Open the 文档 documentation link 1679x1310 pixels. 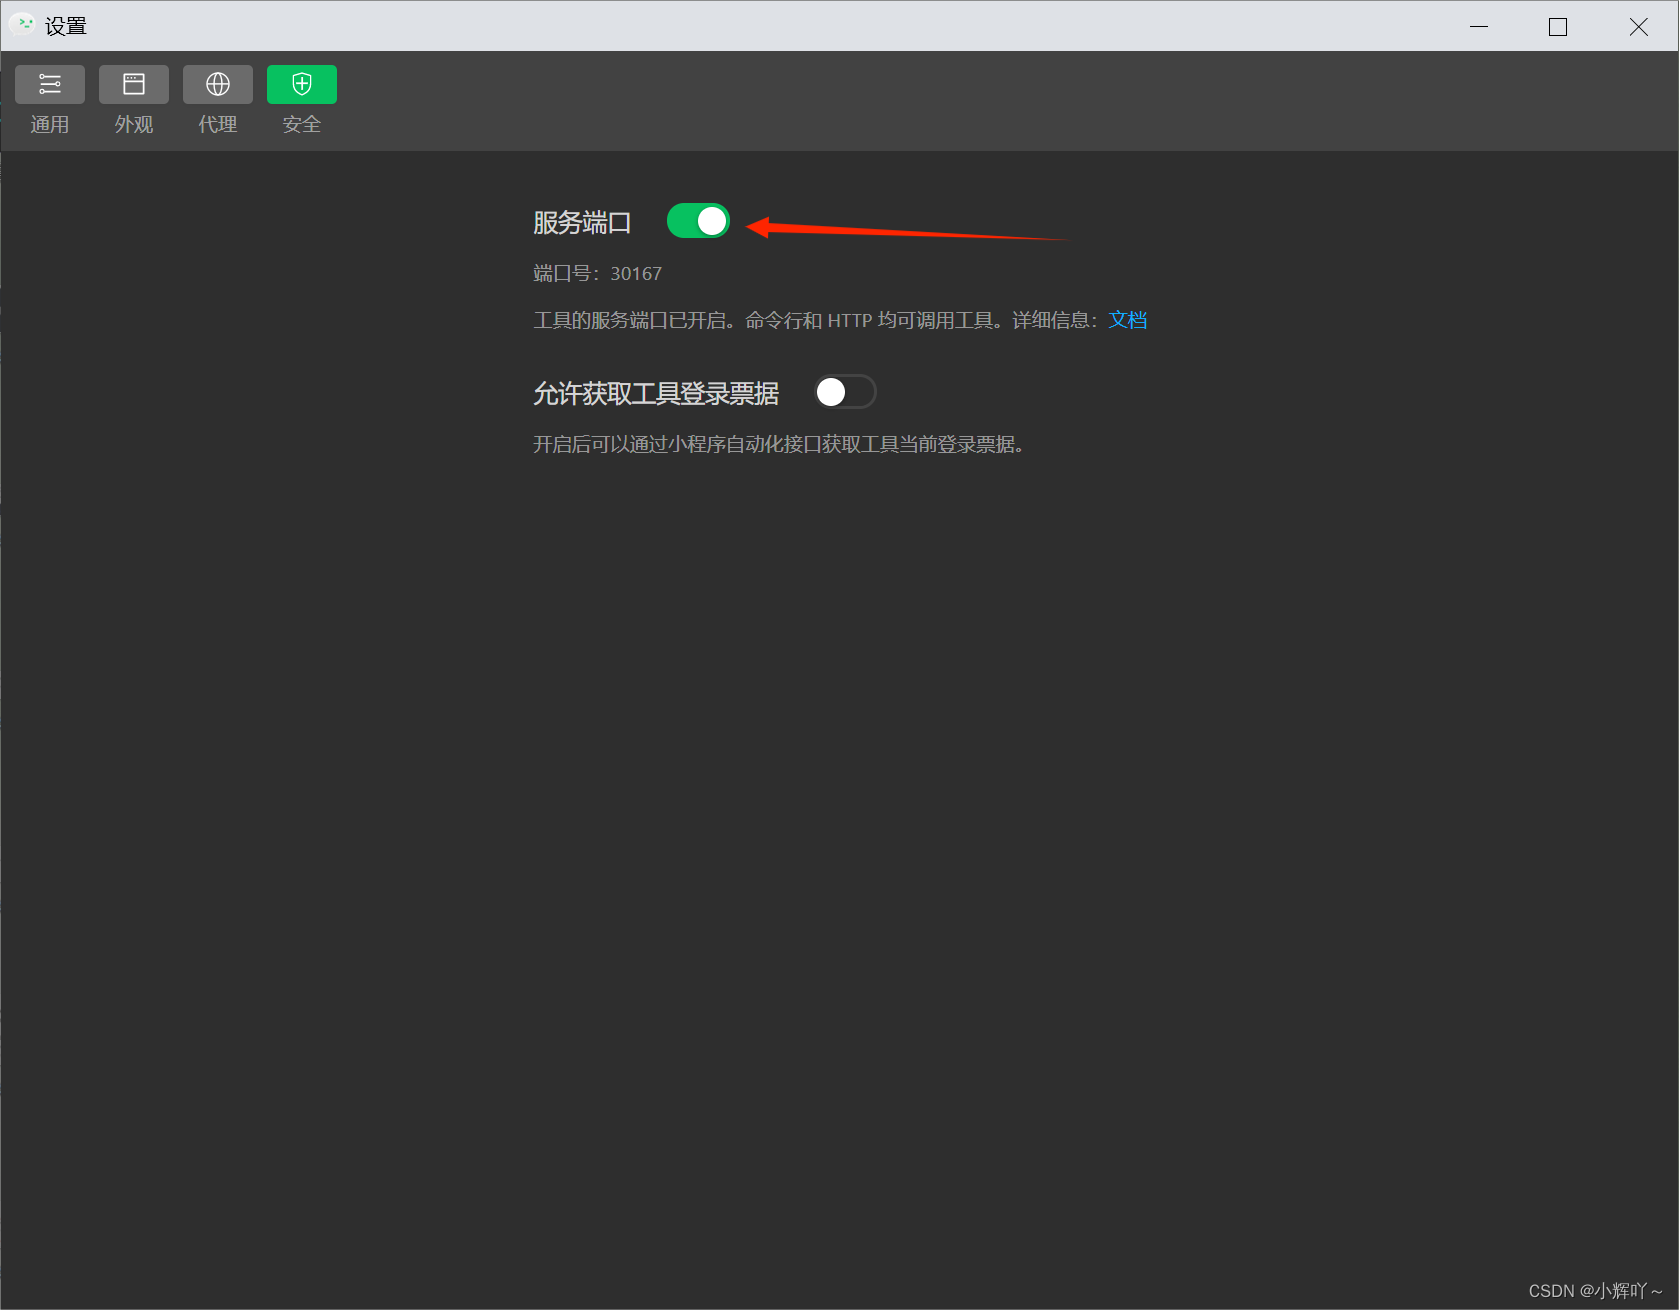point(1128,320)
